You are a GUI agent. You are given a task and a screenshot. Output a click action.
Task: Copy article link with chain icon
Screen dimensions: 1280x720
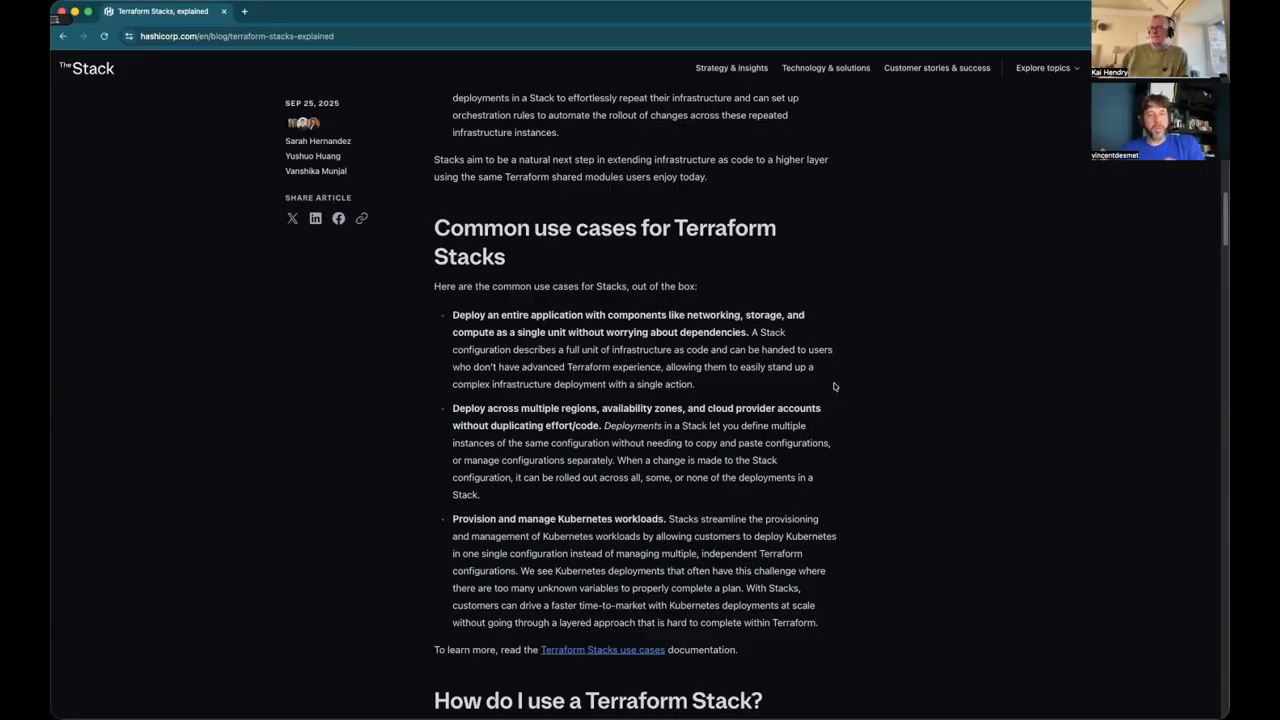tap(361, 218)
